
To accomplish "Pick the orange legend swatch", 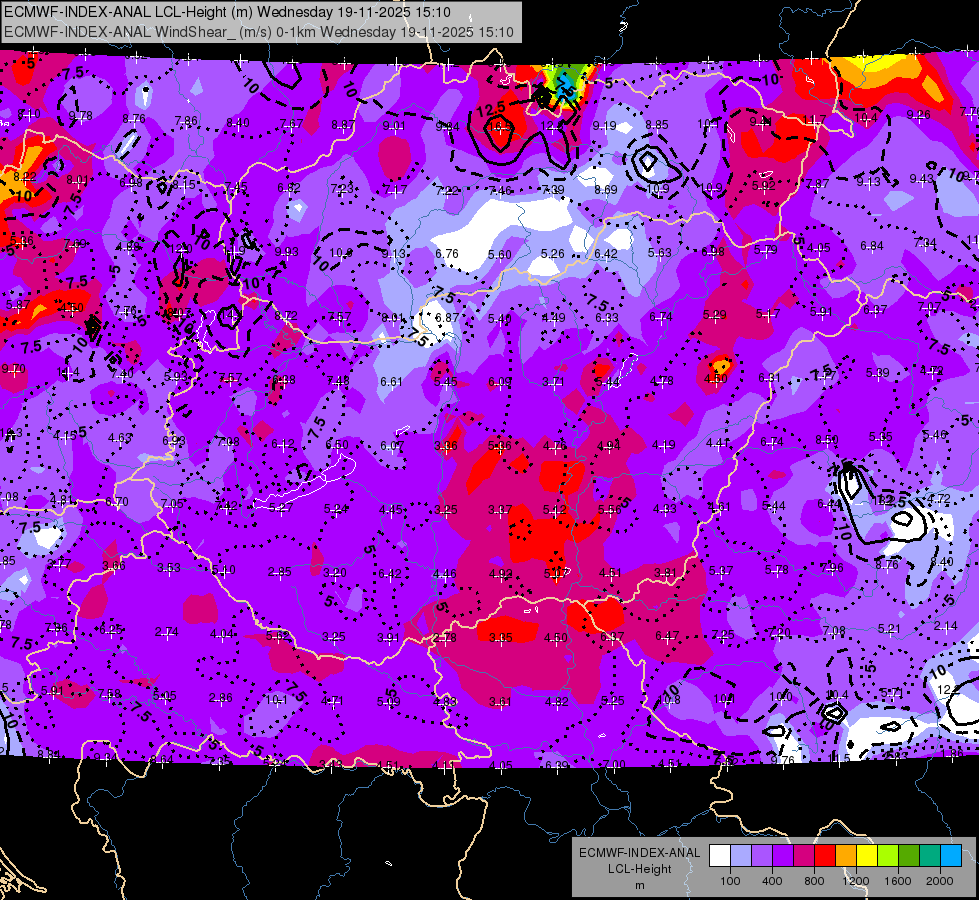I will (846, 856).
